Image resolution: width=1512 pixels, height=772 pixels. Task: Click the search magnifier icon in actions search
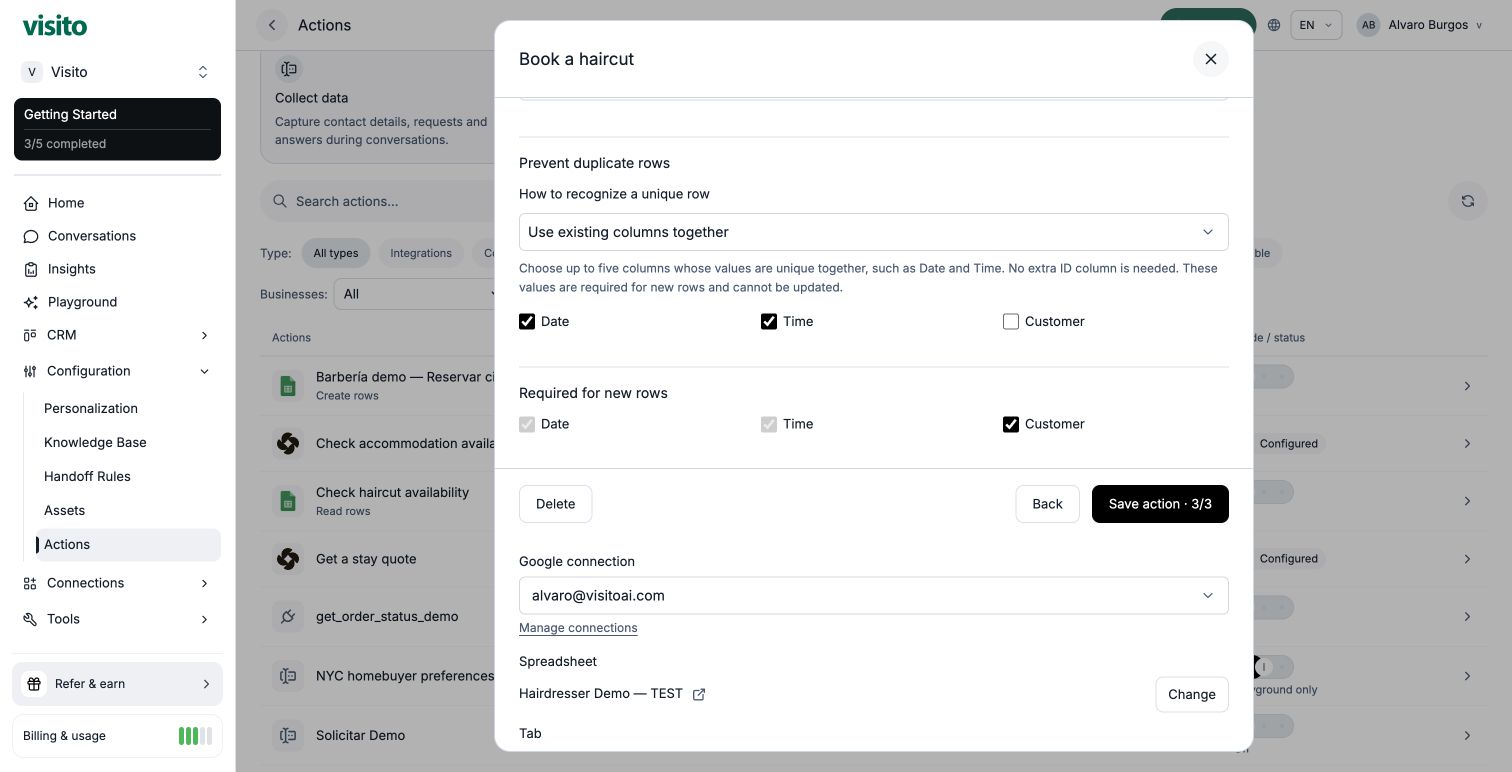[x=280, y=201]
